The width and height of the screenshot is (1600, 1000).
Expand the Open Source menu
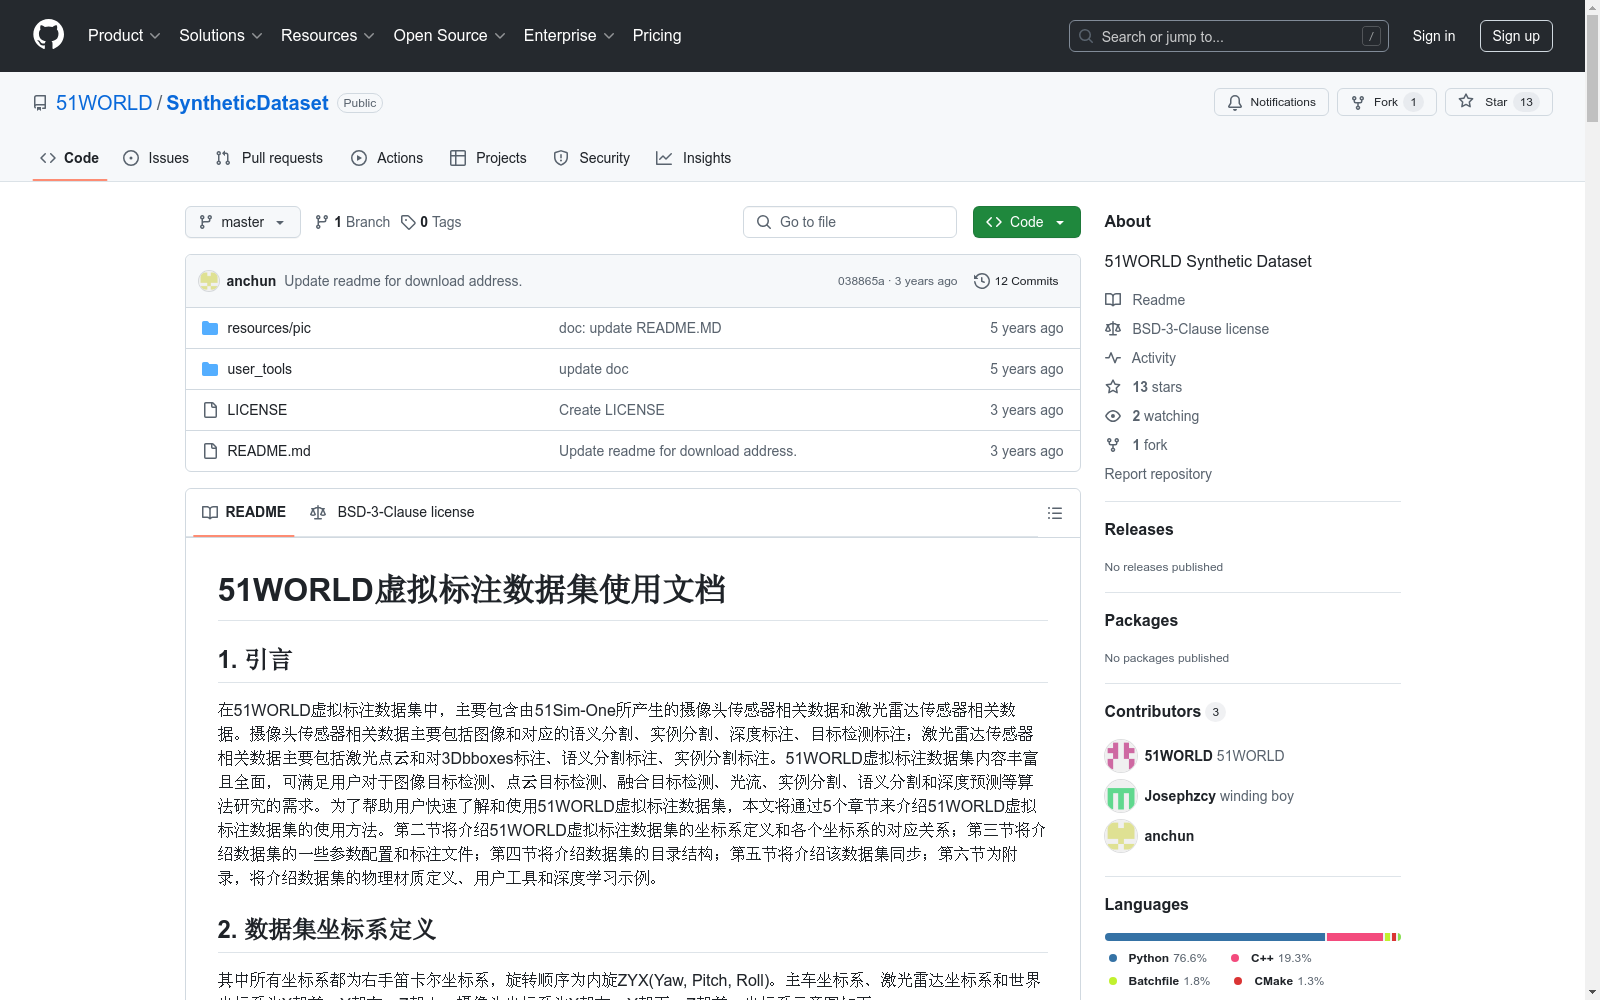point(449,36)
